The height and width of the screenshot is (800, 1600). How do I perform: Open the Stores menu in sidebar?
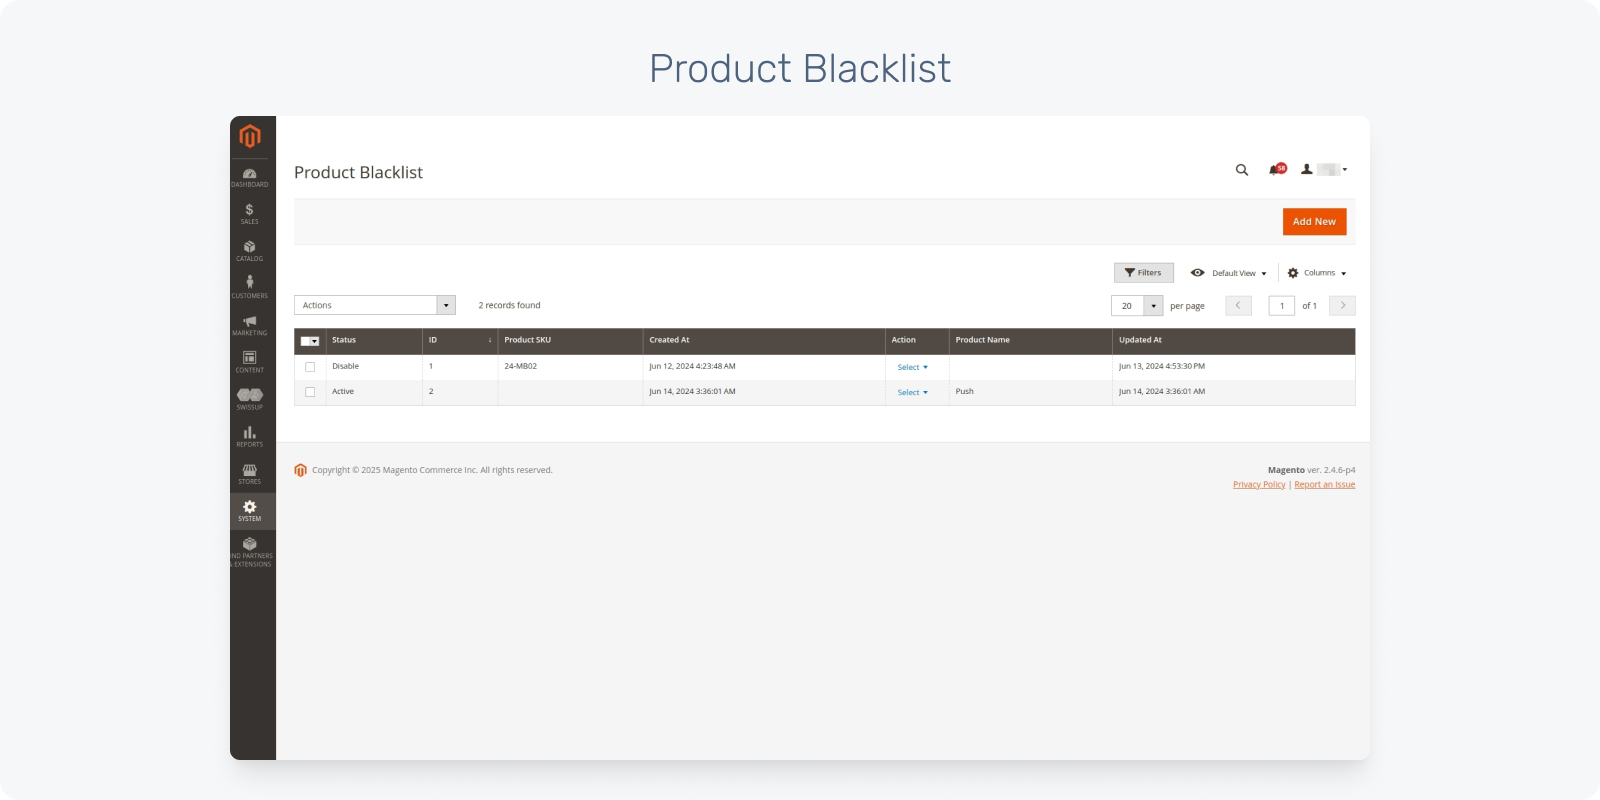click(250, 473)
